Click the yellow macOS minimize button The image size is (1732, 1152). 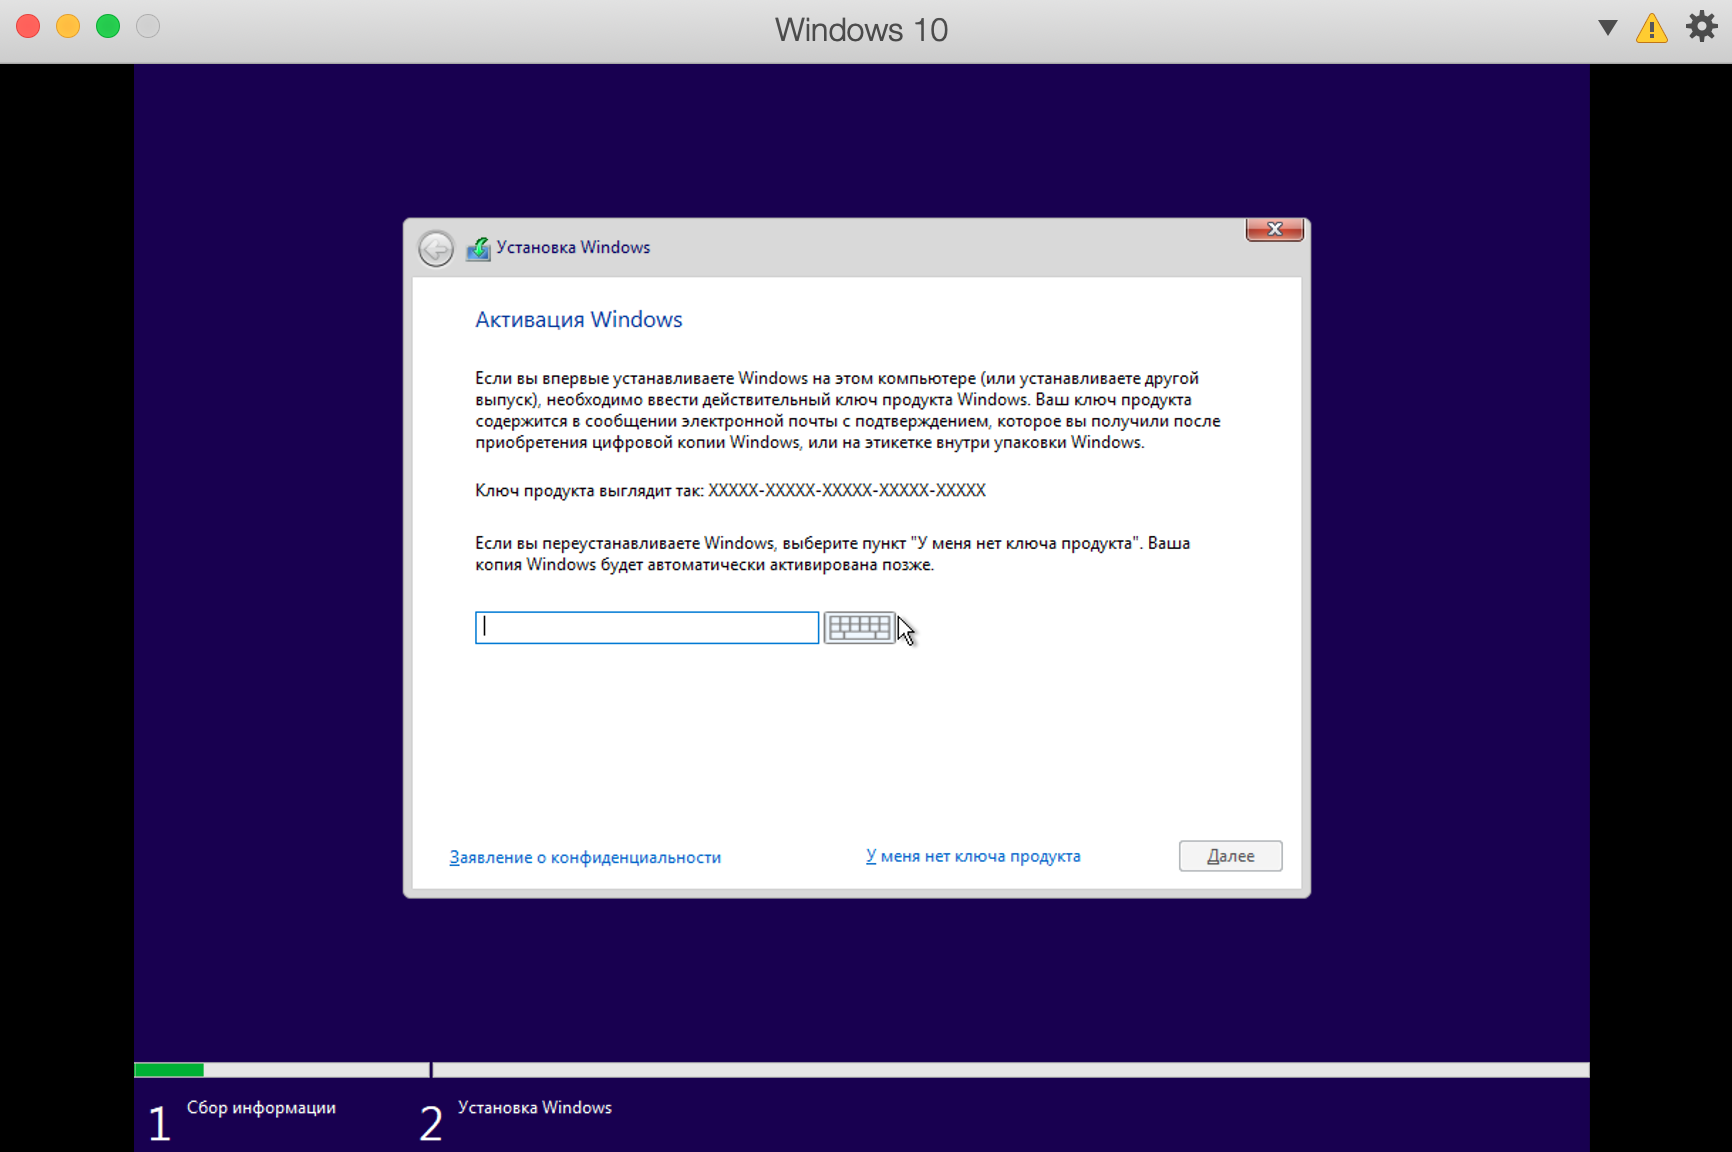pos(68,27)
